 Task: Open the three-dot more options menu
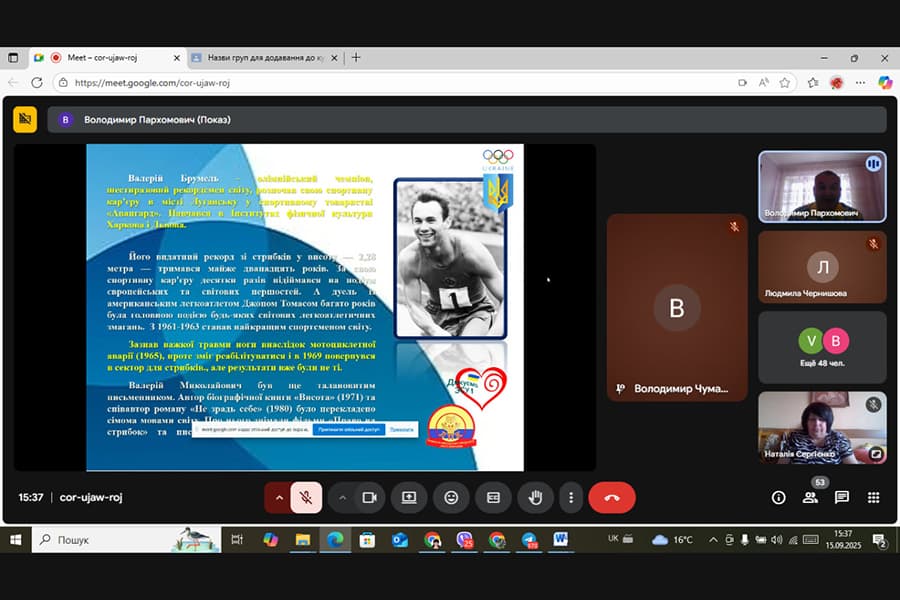pos(571,497)
